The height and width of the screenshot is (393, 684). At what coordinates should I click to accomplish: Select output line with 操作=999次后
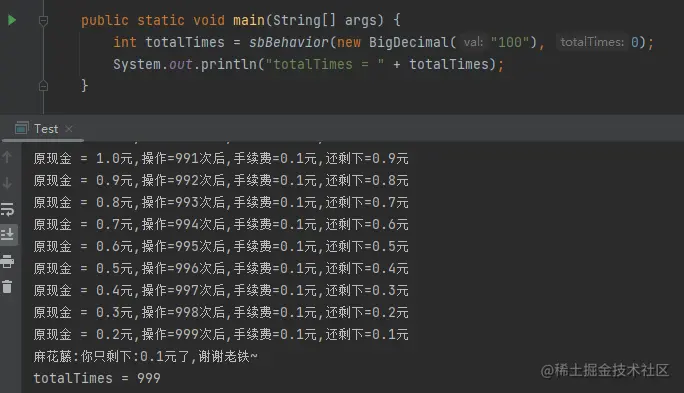tap(221, 334)
